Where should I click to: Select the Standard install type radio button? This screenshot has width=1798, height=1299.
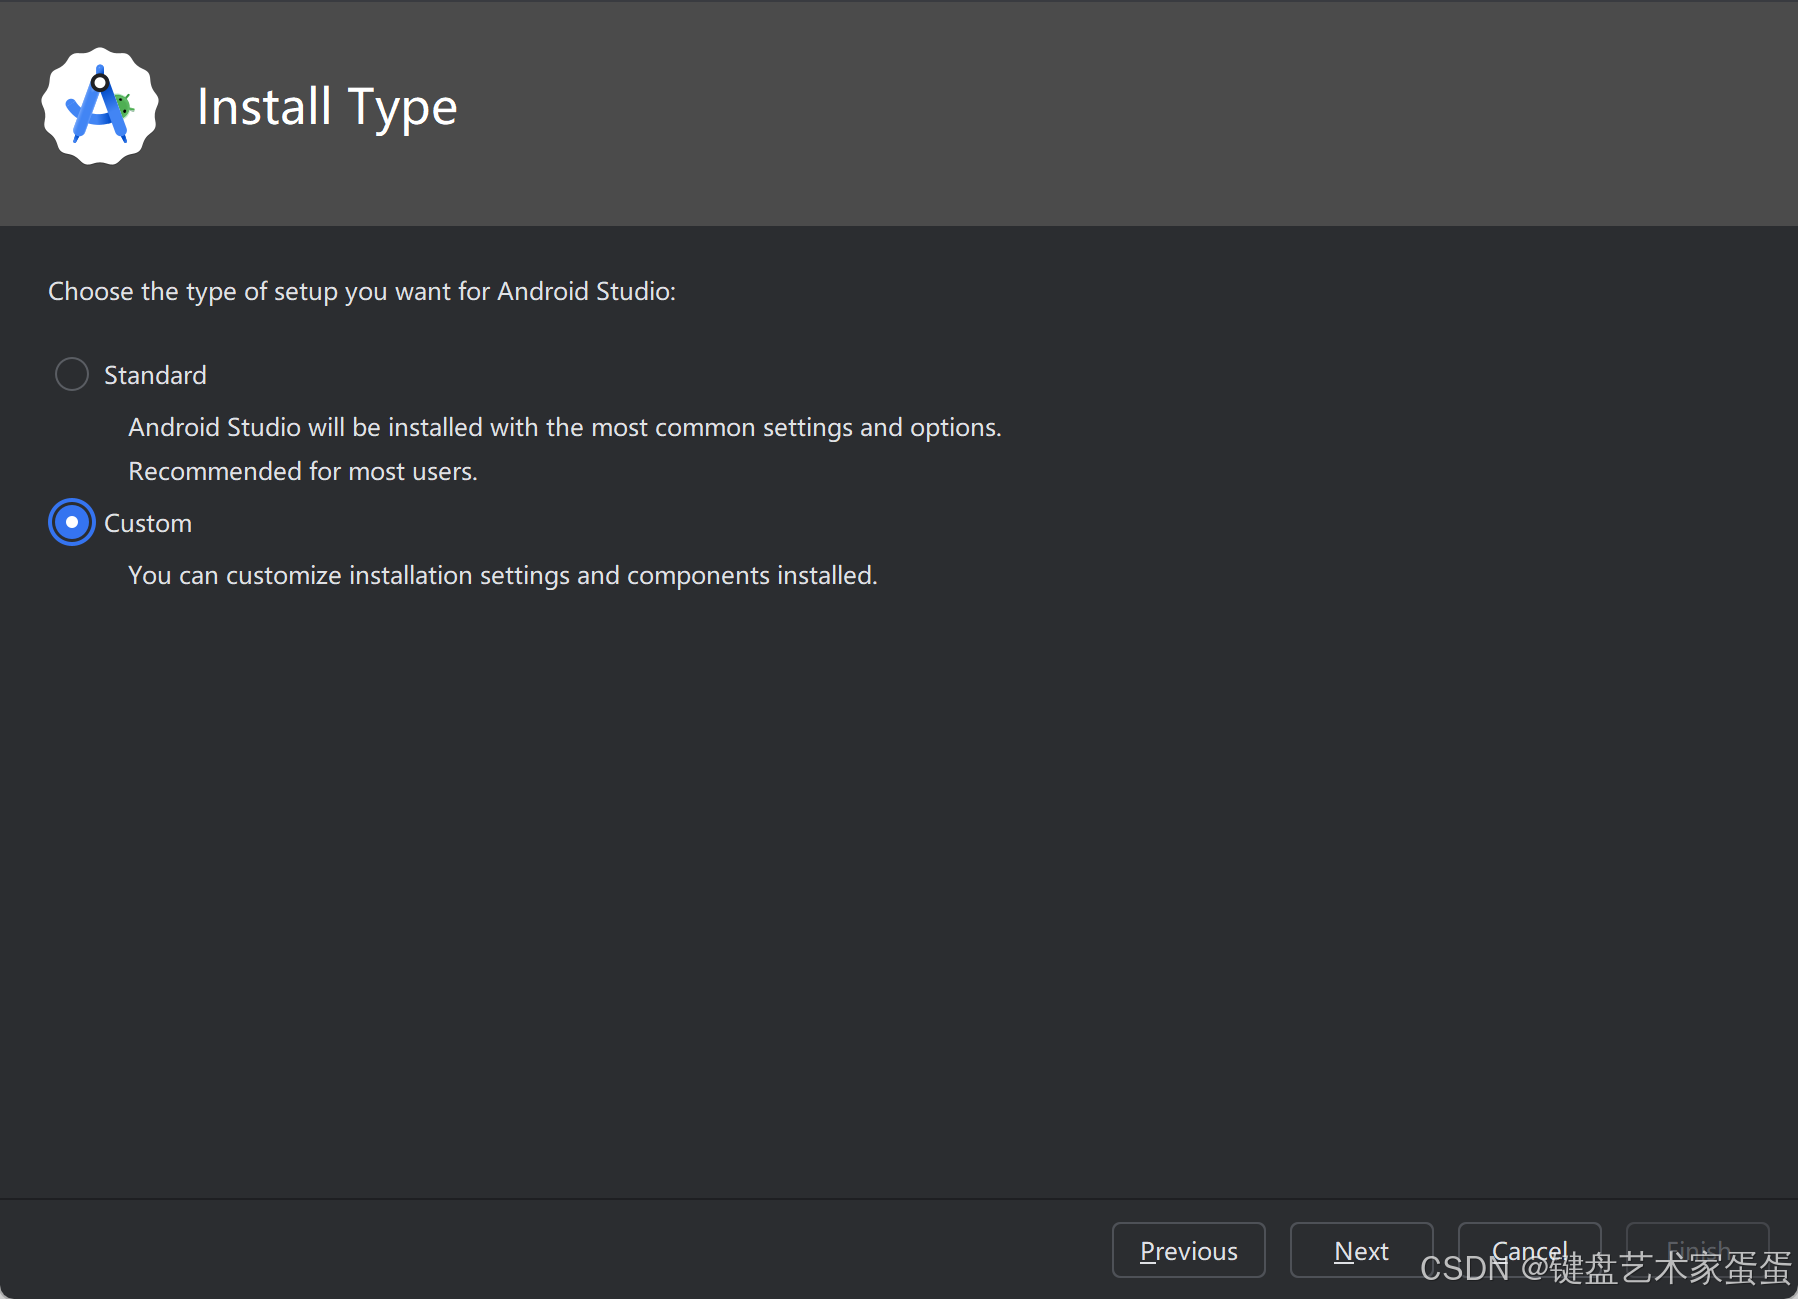click(72, 375)
